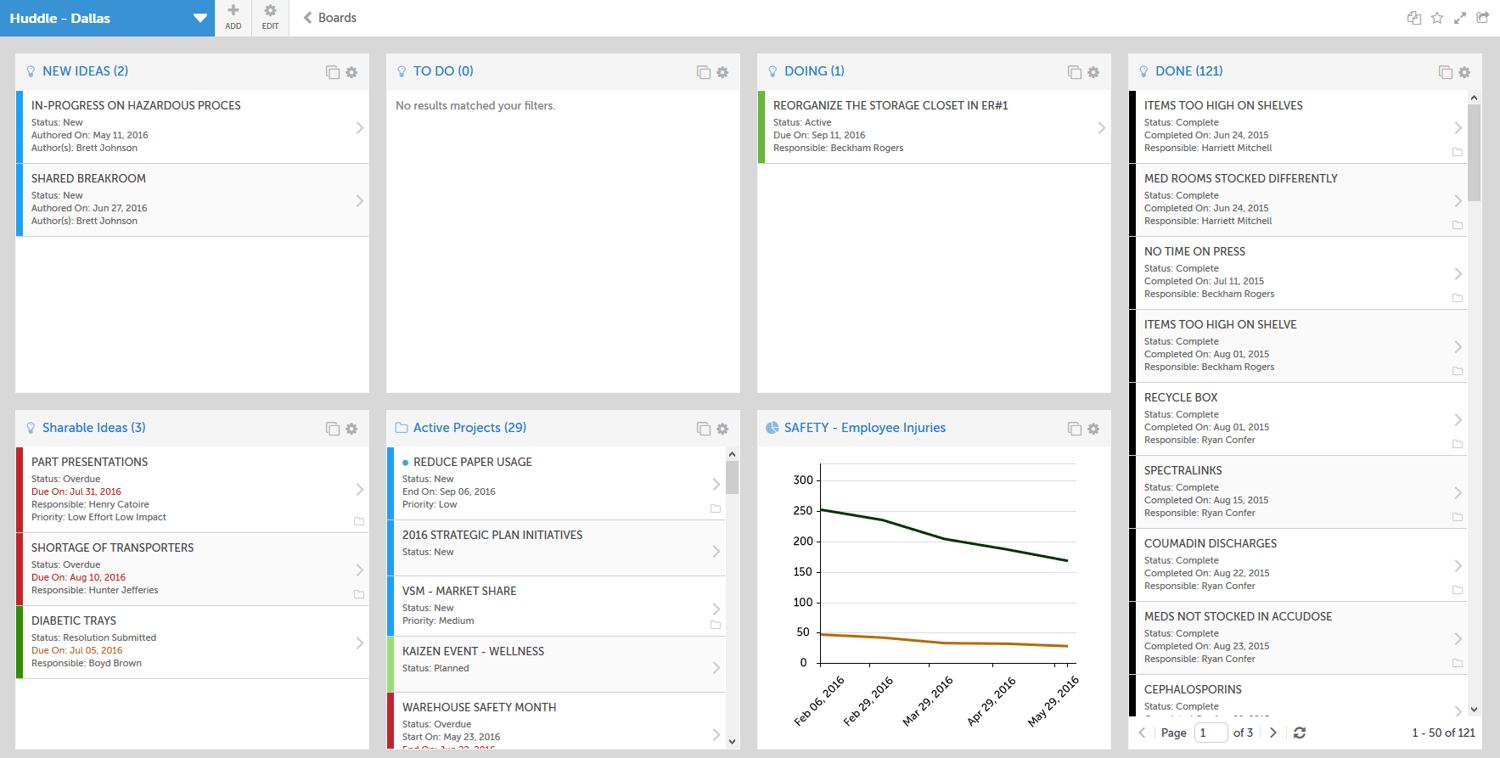Viewport: 1500px width, 758px height.
Task: Click the folder icon on the RECYCLE BOX card
Action: coord(1458,444)
